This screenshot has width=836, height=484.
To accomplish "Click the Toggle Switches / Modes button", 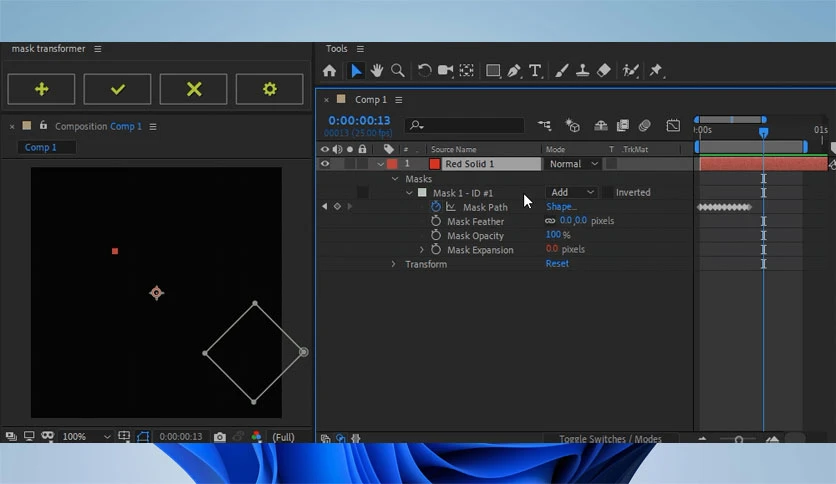I will tap(610, 439).
